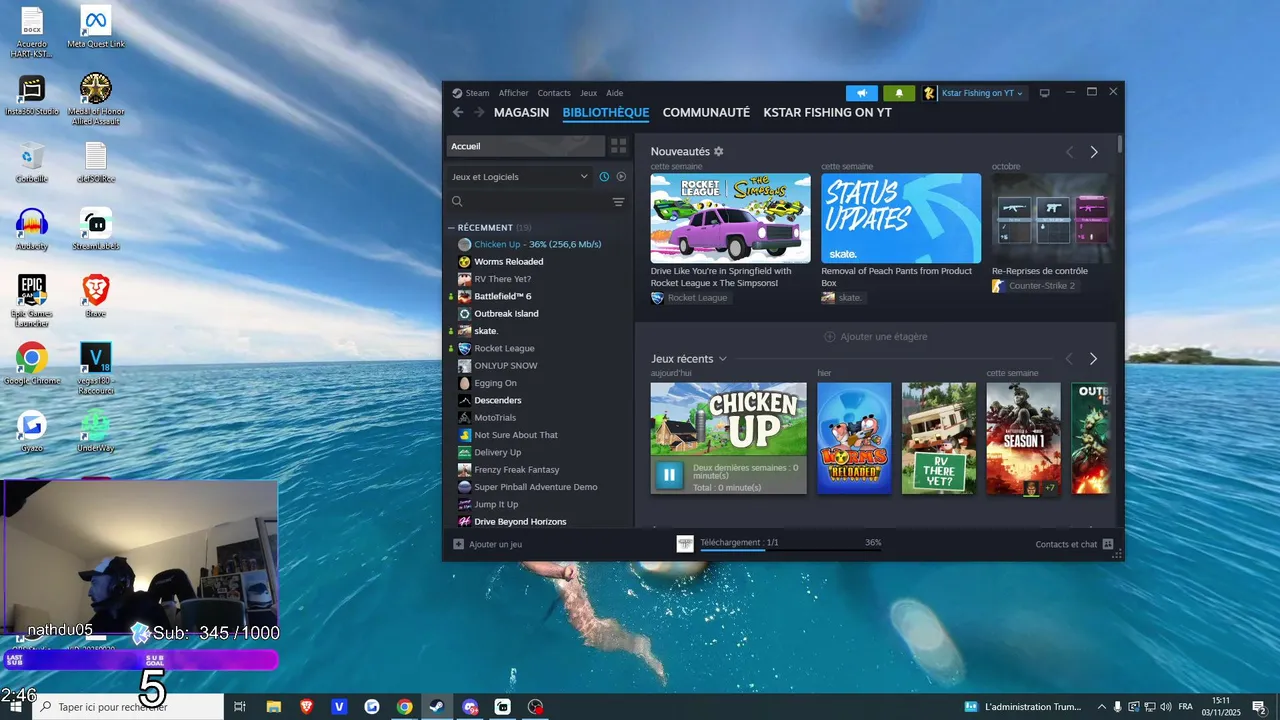This screenshot has height=720, width=1280.
Task: Click Steam icon in the taskbar
Action: coord(437,707)
